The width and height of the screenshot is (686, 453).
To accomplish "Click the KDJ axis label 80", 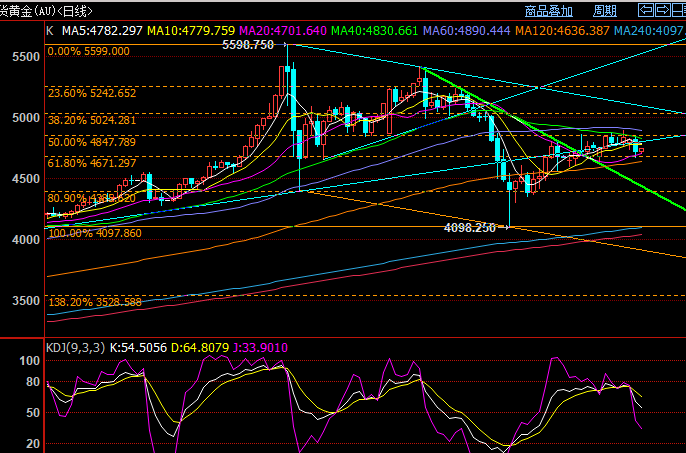I will tap(33, 382).
